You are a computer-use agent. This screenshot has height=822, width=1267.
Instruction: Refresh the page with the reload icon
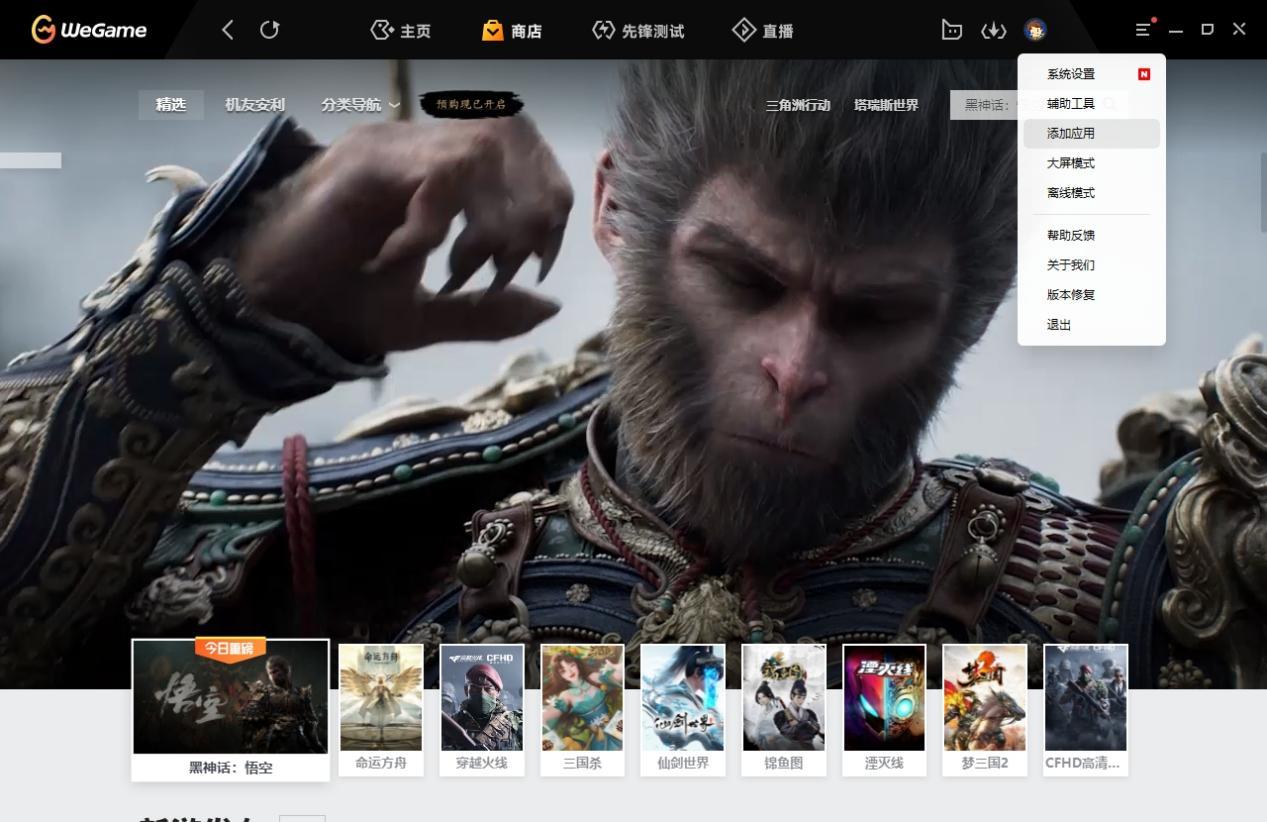coord(269,30)
